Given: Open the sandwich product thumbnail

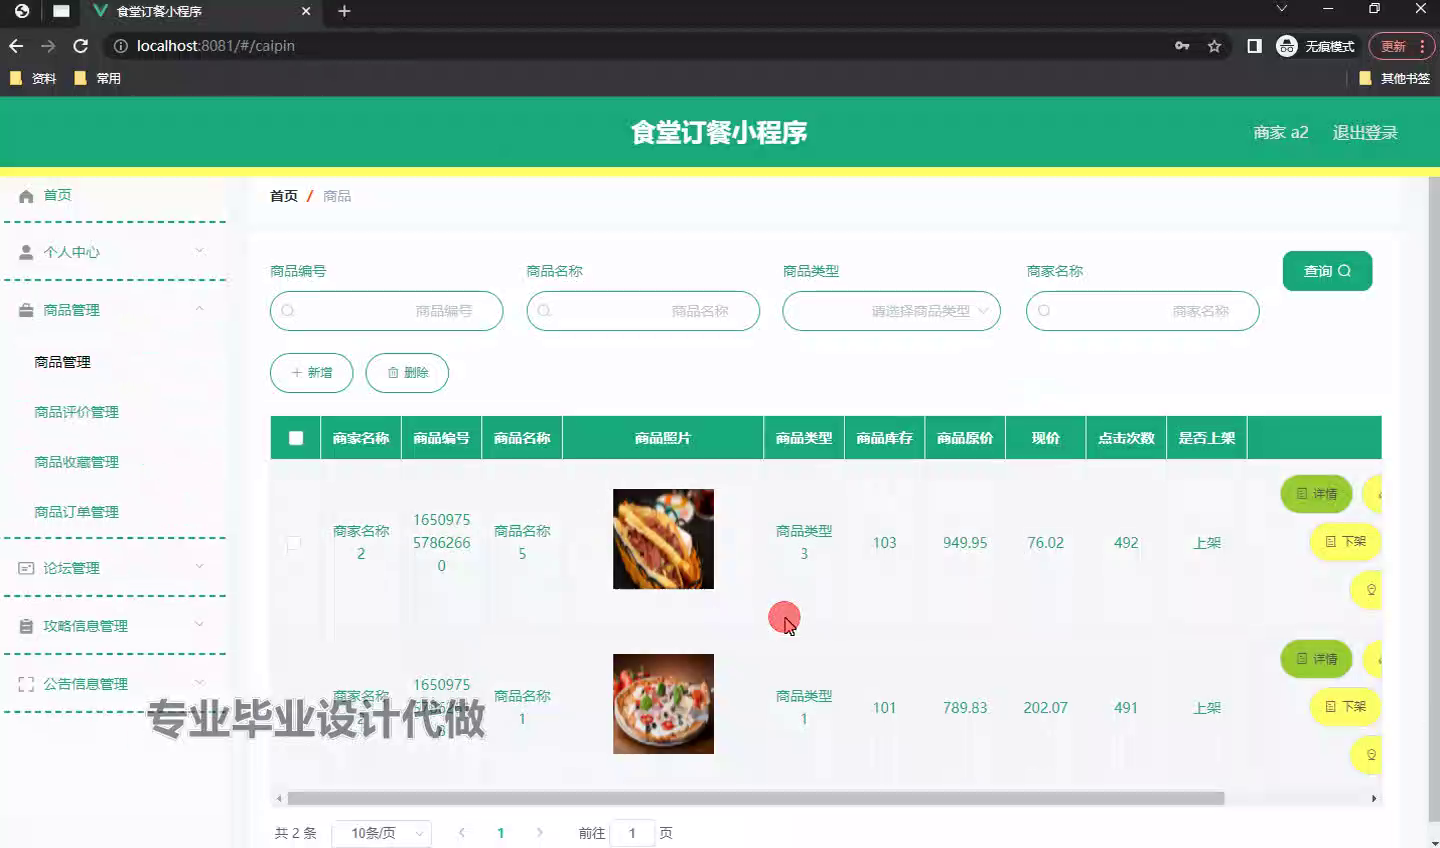Looking at the screenshot, I should click(663, 539).
